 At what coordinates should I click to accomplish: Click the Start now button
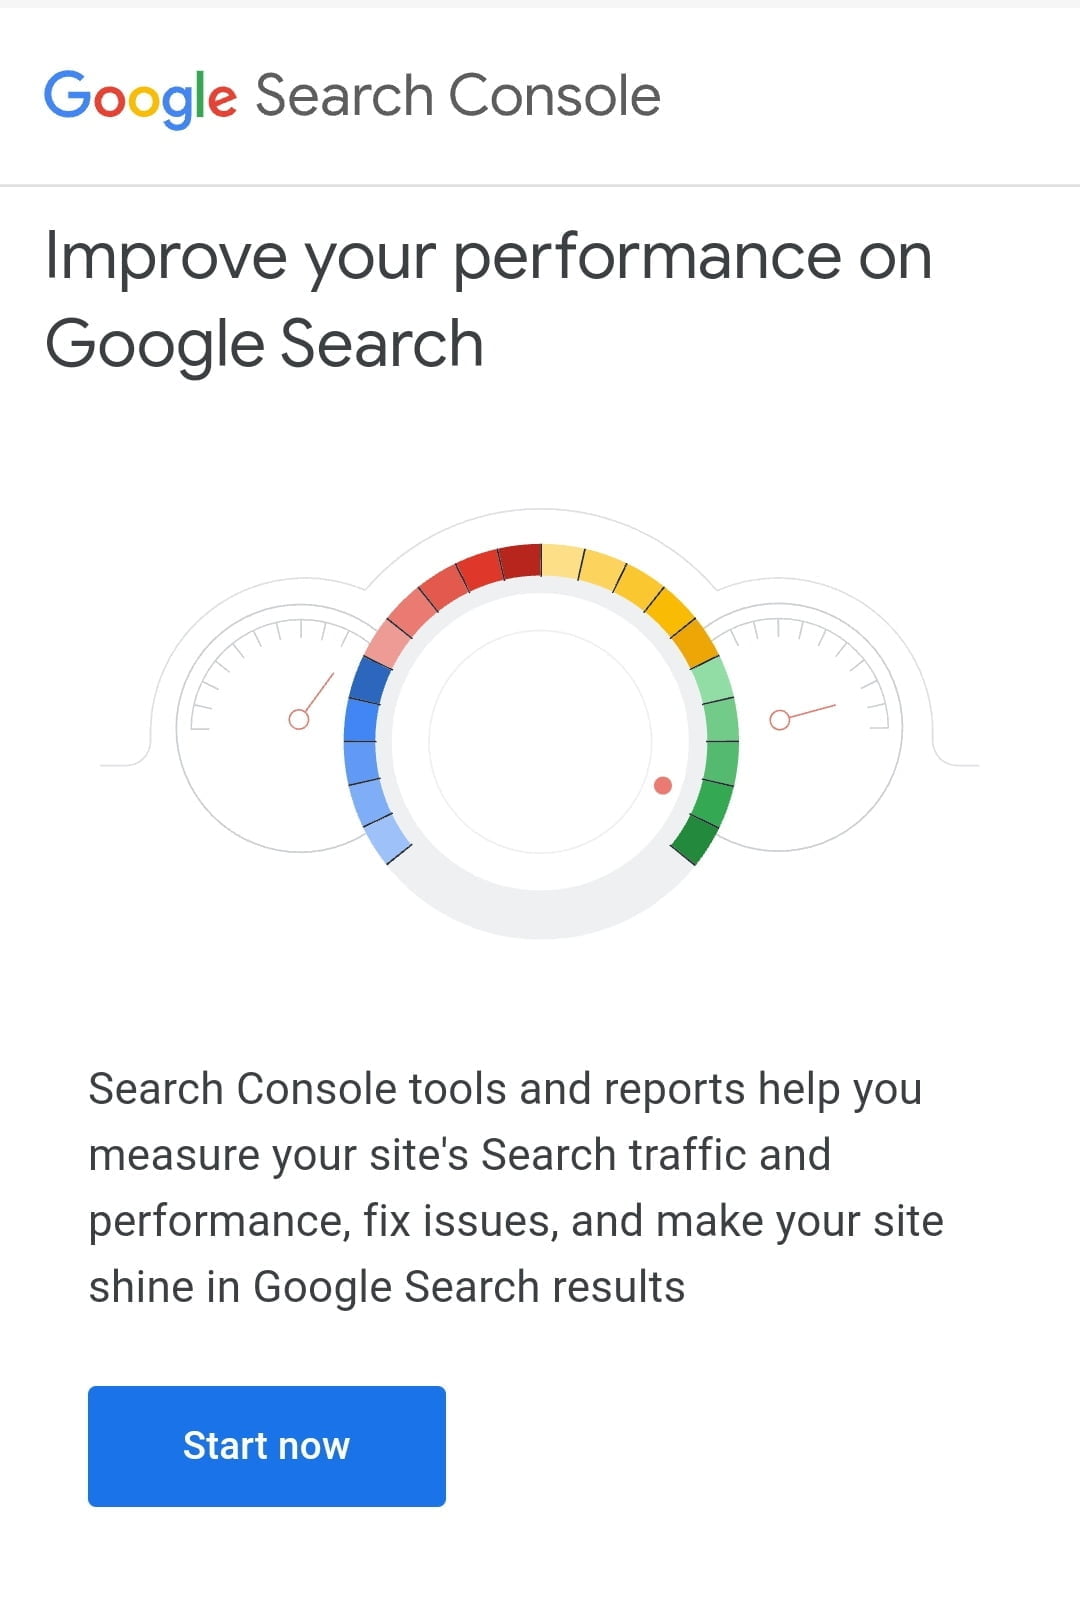(266, 1445)
